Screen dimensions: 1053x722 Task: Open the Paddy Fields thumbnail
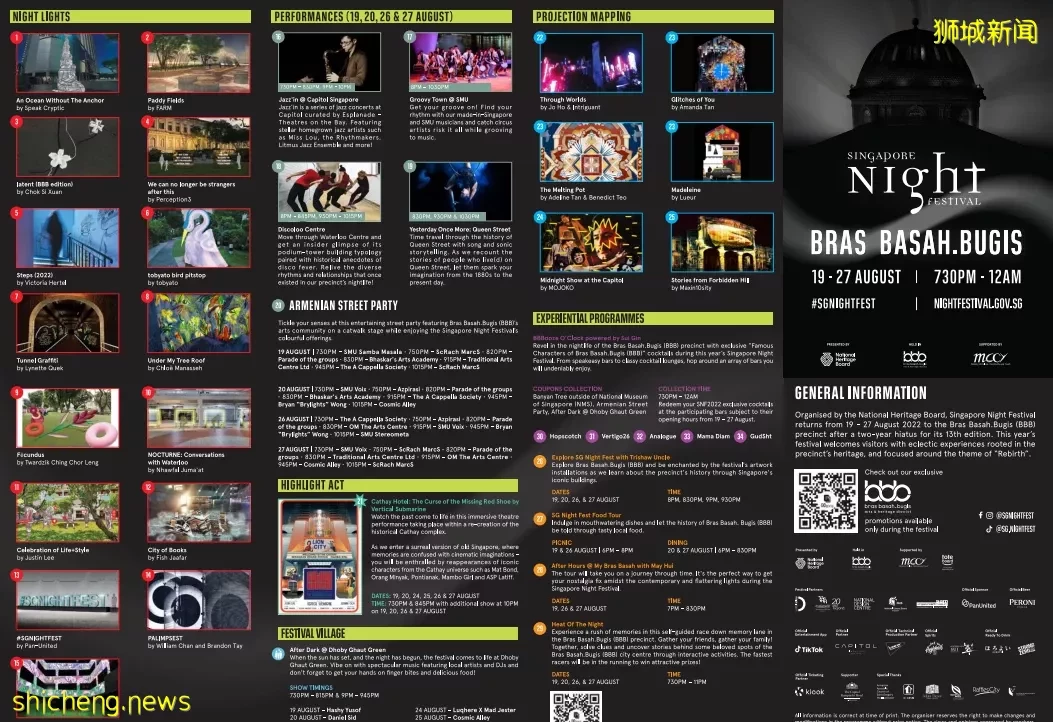pos(199,63)
